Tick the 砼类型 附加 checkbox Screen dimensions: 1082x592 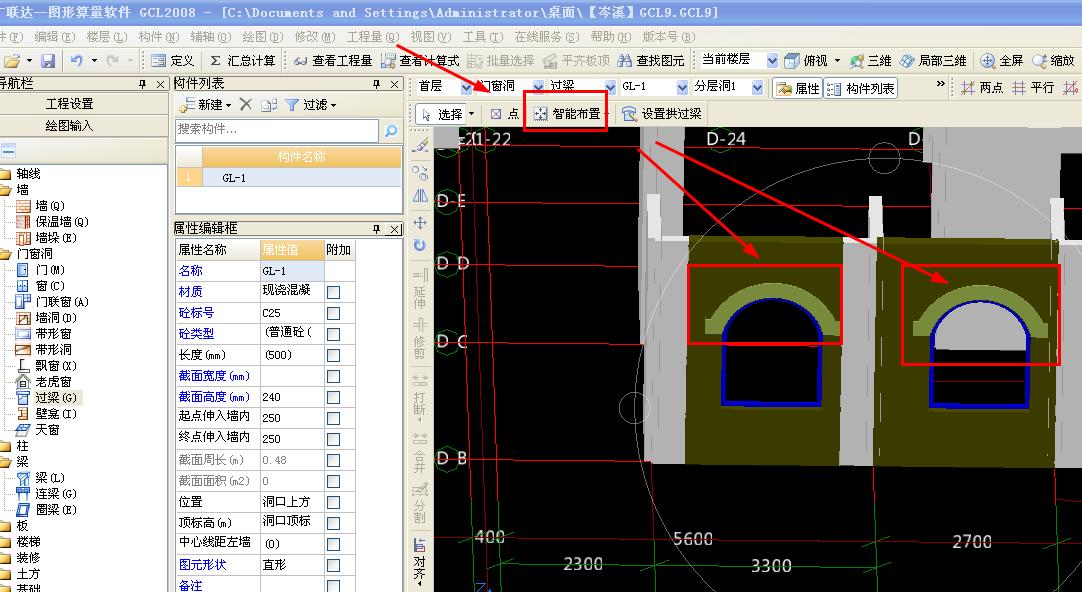point(333,335)
